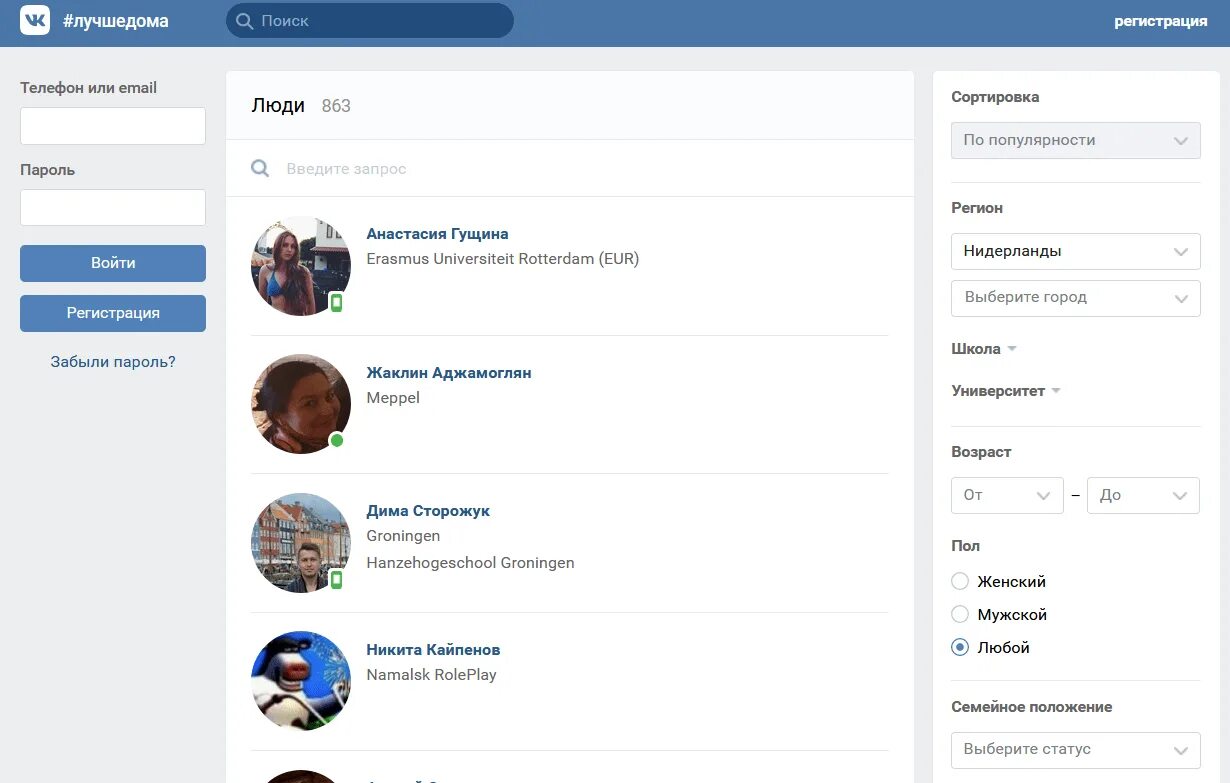Click the Meppel text under Жаклин Аджамоглян

coord(393,398)
